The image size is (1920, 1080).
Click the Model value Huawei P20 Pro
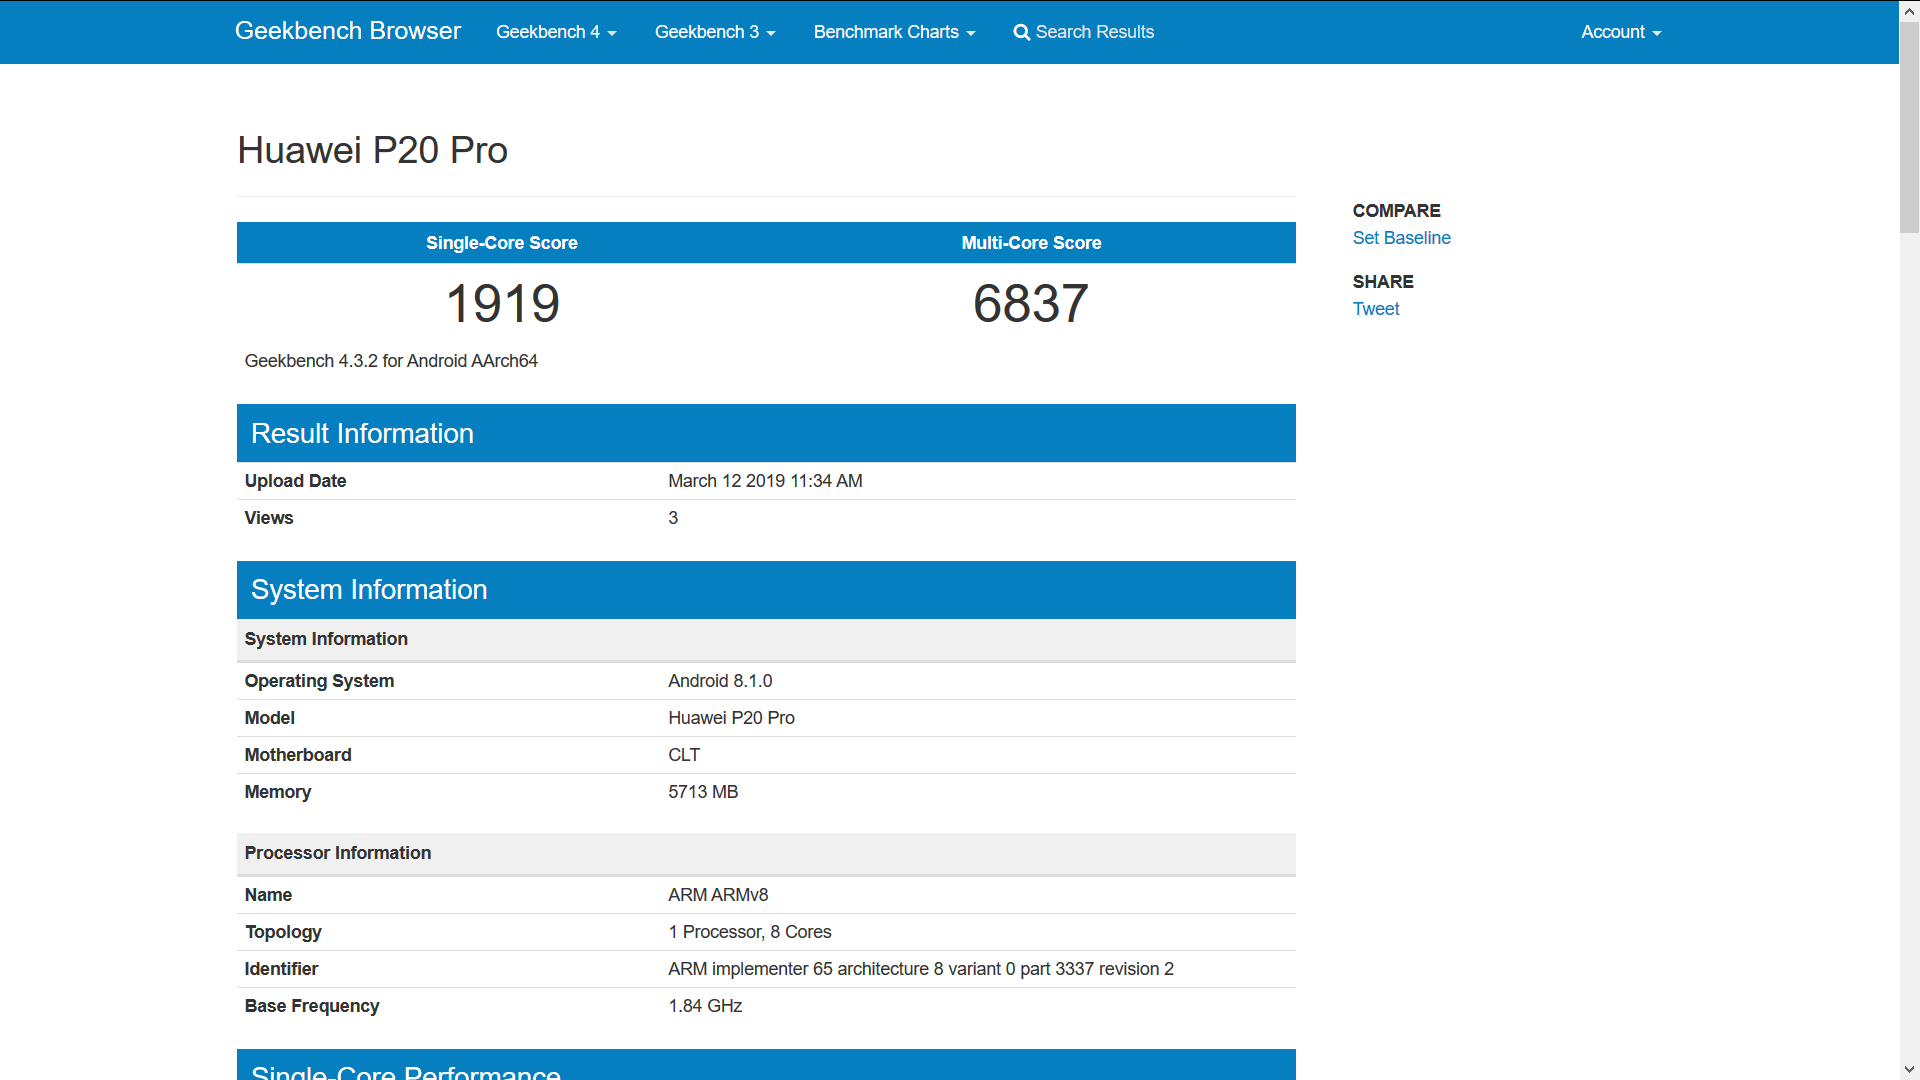click(x=731, y=718)
